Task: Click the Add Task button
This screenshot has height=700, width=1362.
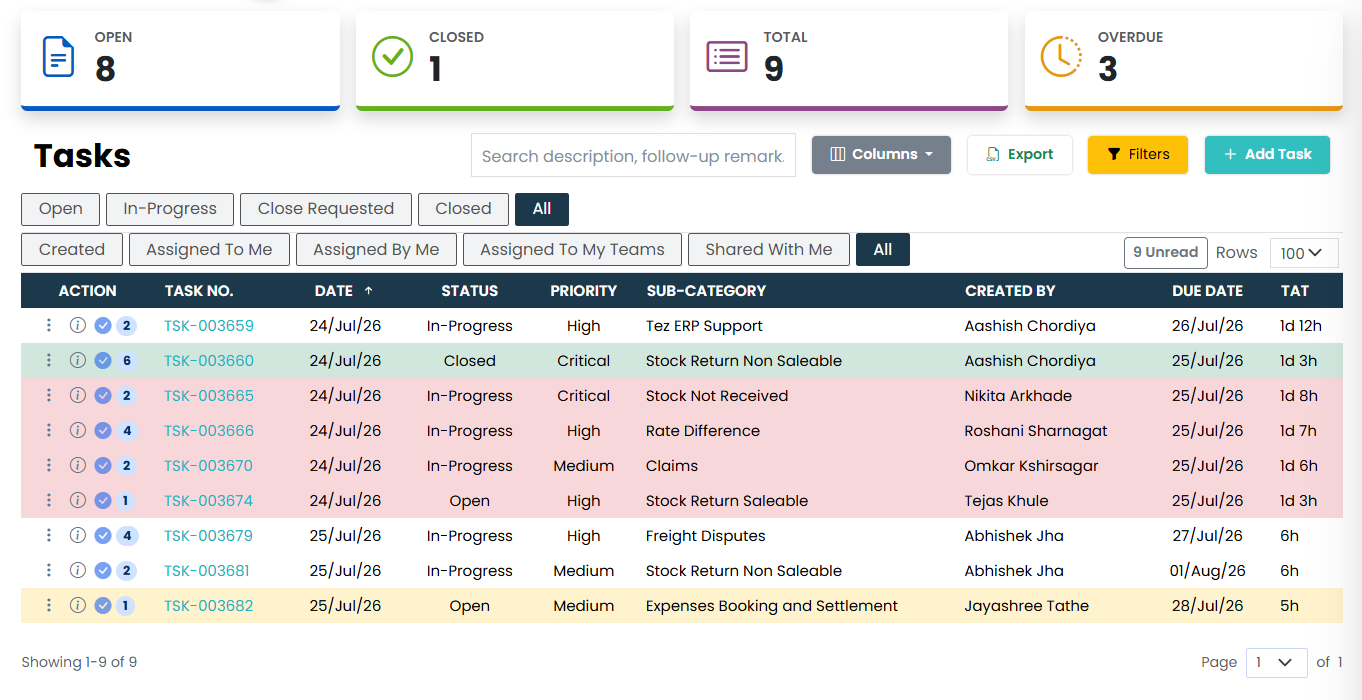Action: [1267, 155]
